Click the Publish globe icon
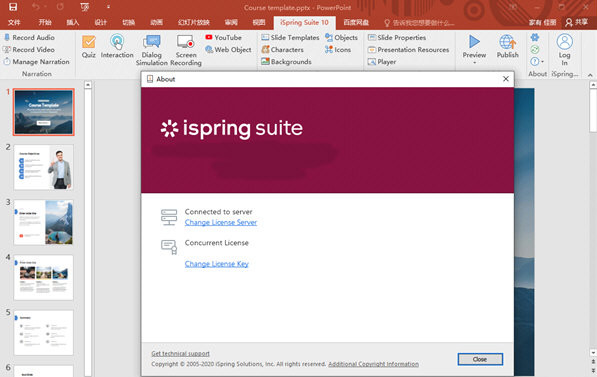 507,42
